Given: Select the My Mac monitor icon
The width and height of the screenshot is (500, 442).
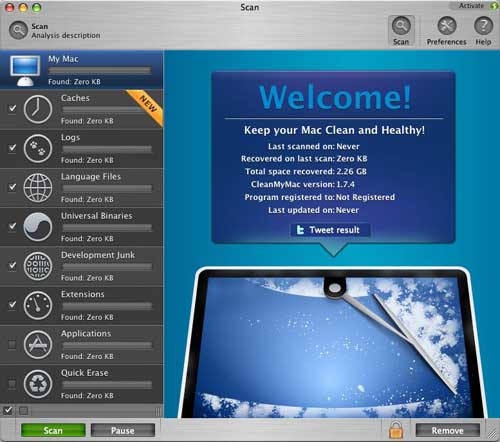Looking at the screenshot, I should (25, 70).
